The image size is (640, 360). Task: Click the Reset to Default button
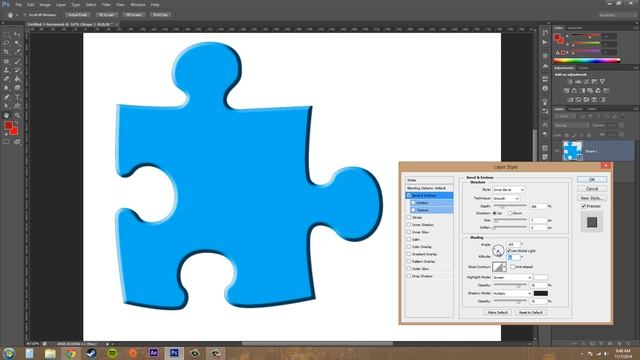(x=531, y=313)
